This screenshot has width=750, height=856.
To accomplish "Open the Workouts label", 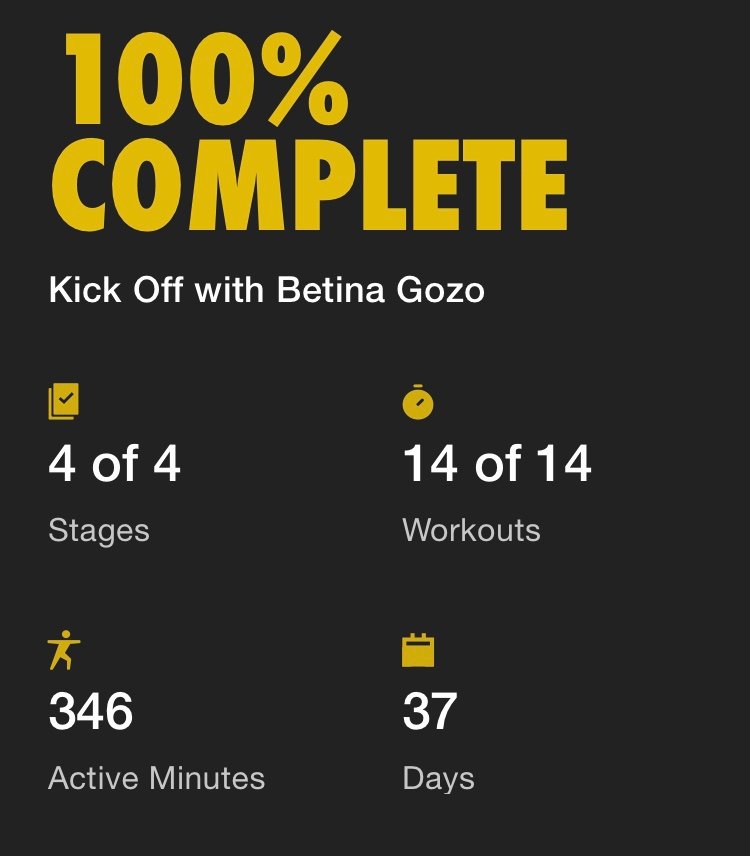I will click(471, 529).
